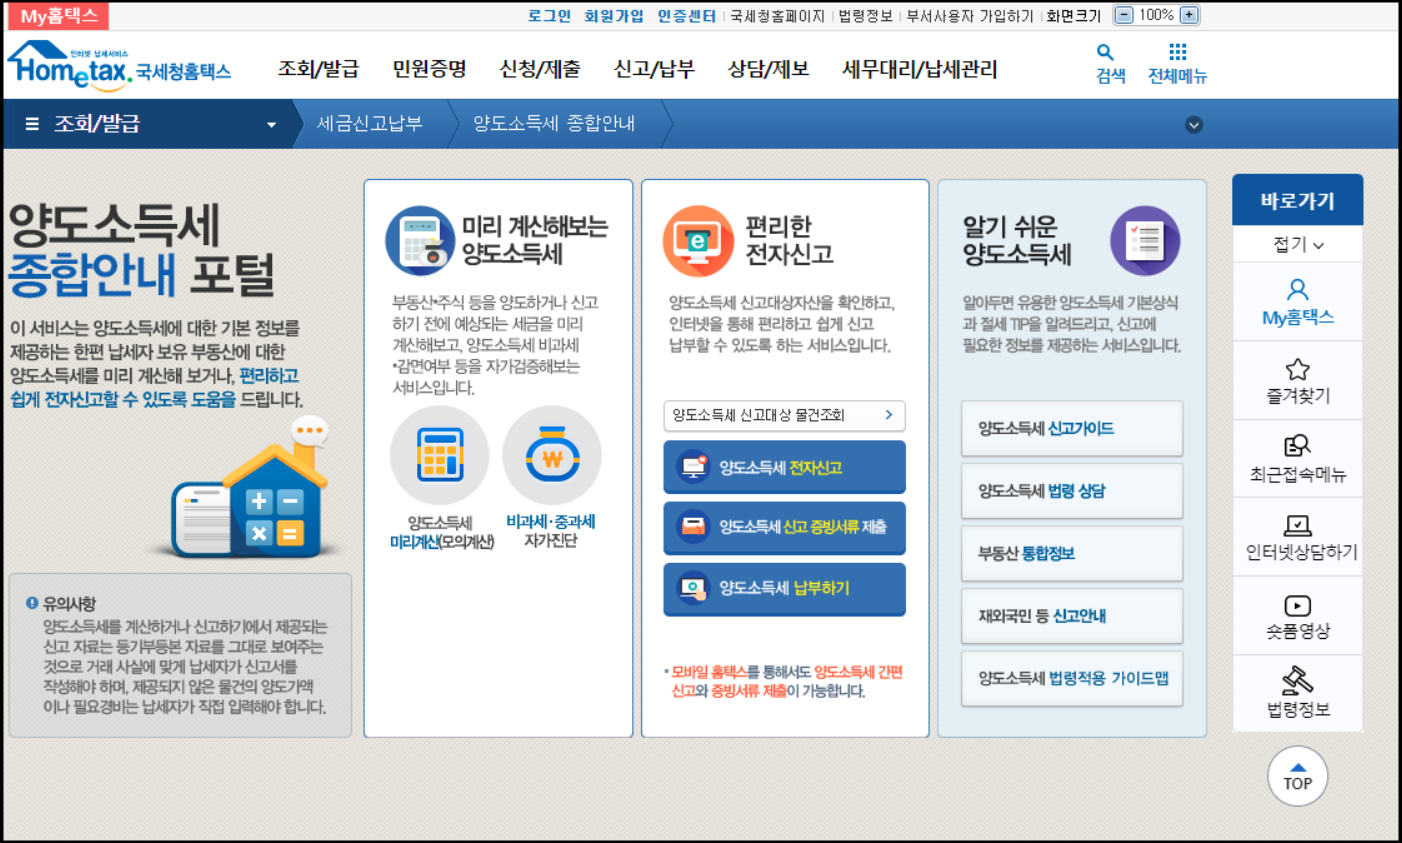Screen dimensions: 1402x843
Task: Open 재외국민 등 신고안내 button
Action: (1072, 616)
